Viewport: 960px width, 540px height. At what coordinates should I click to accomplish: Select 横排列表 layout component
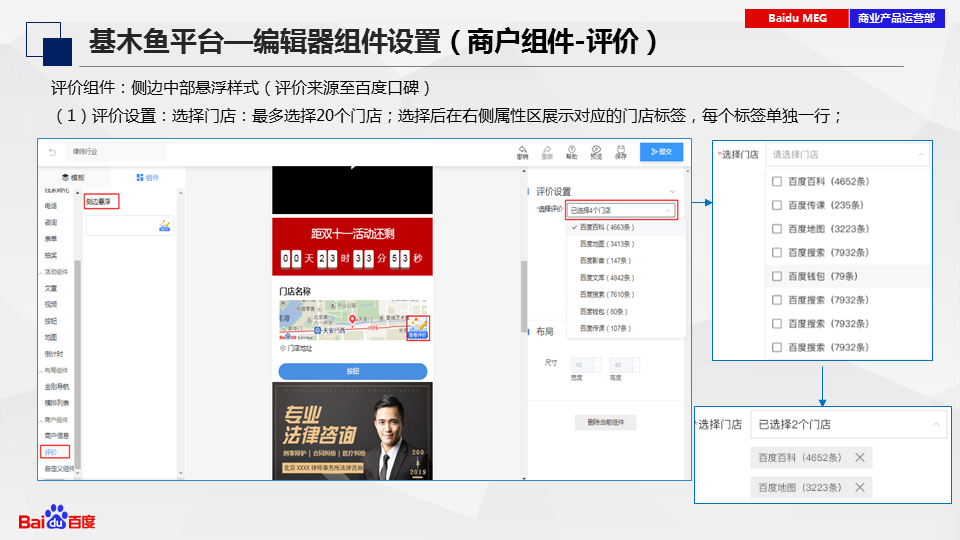[57, 403]
